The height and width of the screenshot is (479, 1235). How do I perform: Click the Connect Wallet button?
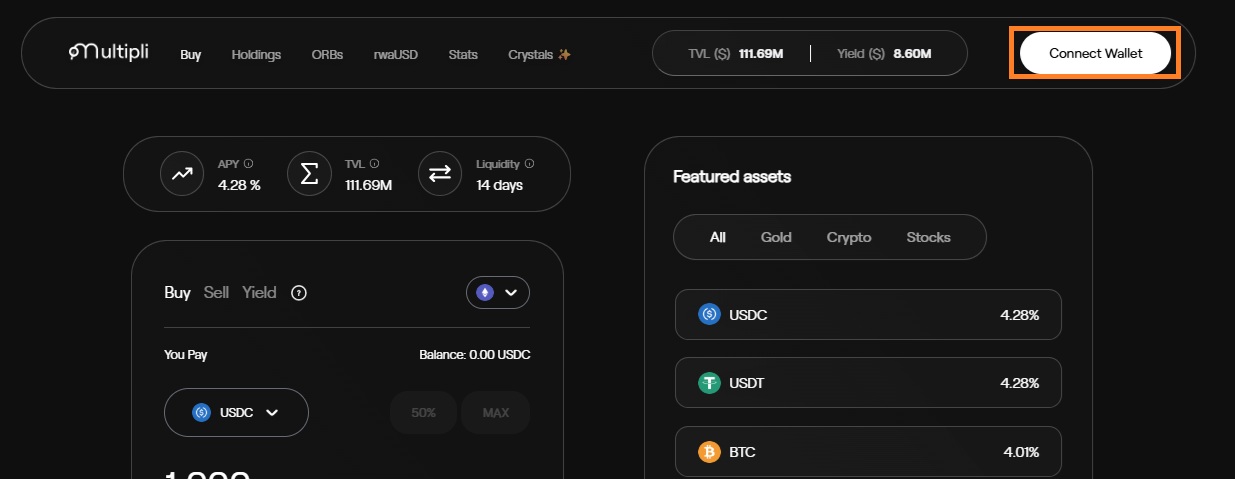1095,53
